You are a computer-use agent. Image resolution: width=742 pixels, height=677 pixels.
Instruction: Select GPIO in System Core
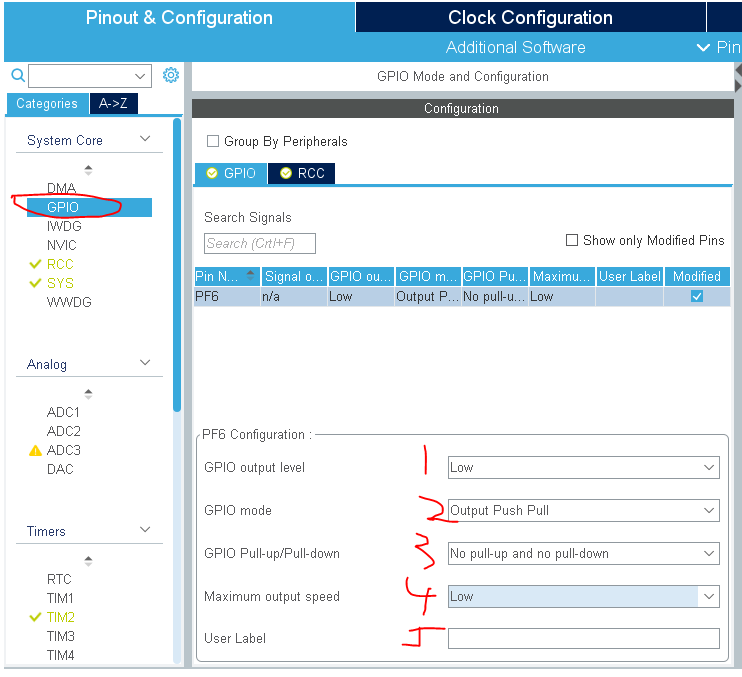[x=89, y=207]
